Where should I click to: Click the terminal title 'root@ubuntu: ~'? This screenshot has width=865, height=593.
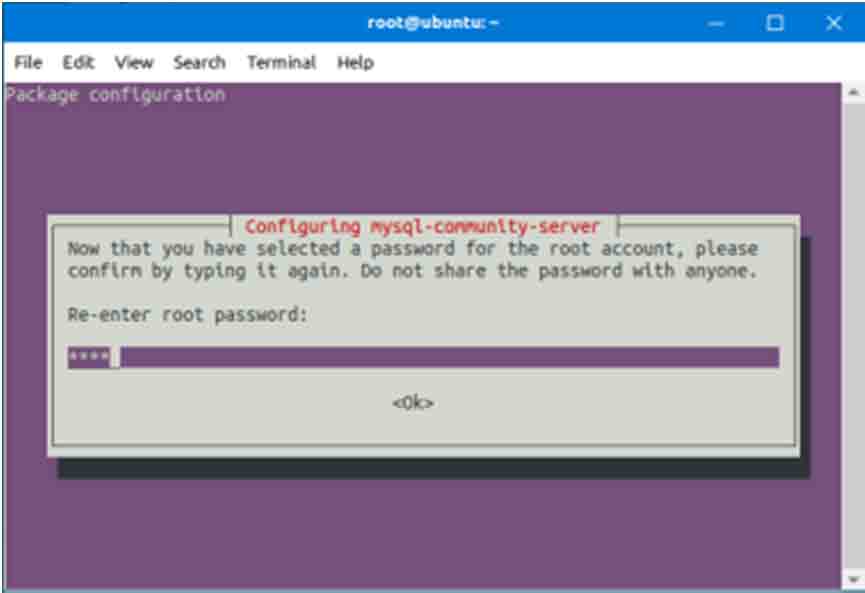[433, 23]
